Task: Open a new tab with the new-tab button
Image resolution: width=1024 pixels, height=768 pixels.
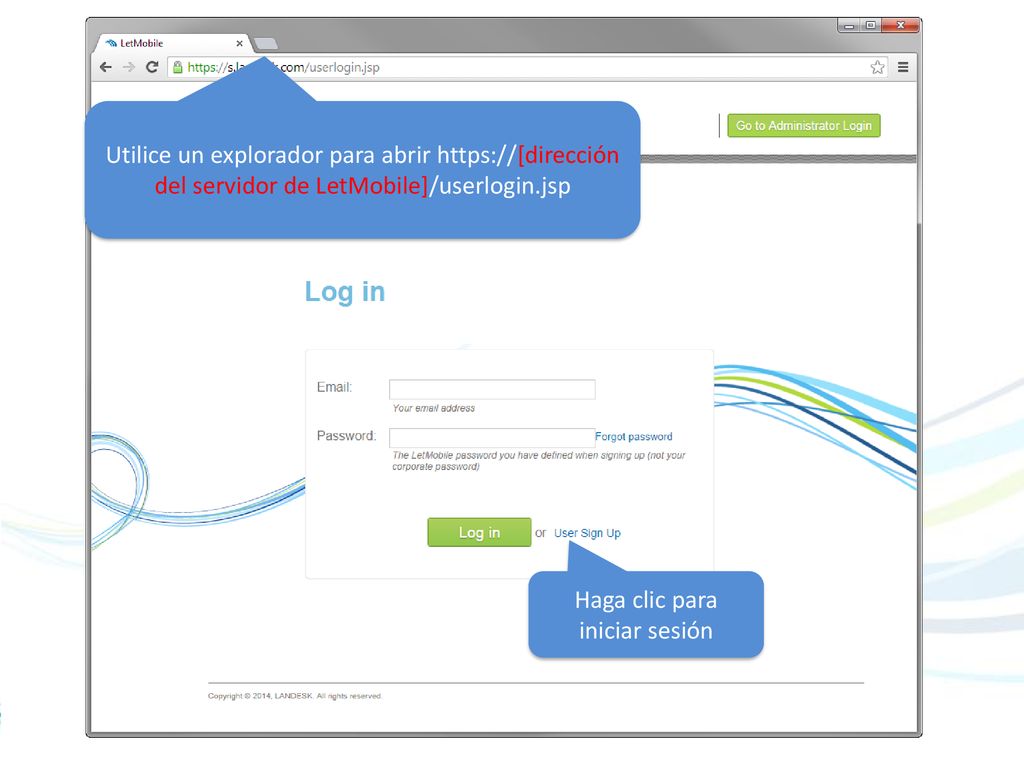Action: pos(266,44)
